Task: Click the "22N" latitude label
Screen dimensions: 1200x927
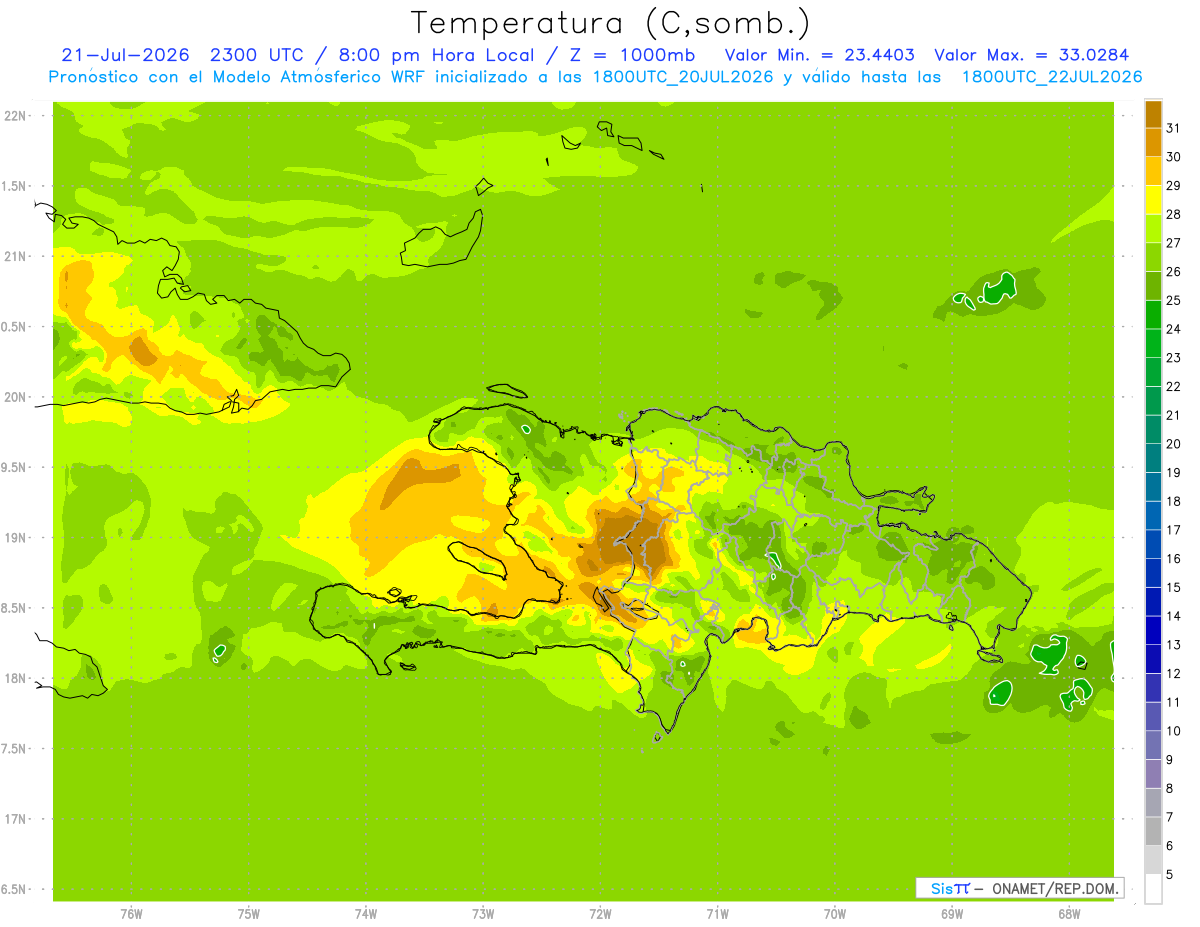Action: 16,116
